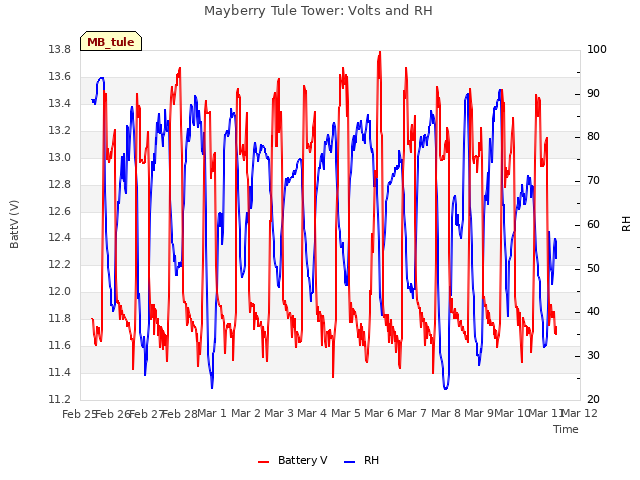Click the Mar 5 date label
This screenshot has width=640, height=480.
(x=346, y=413)
